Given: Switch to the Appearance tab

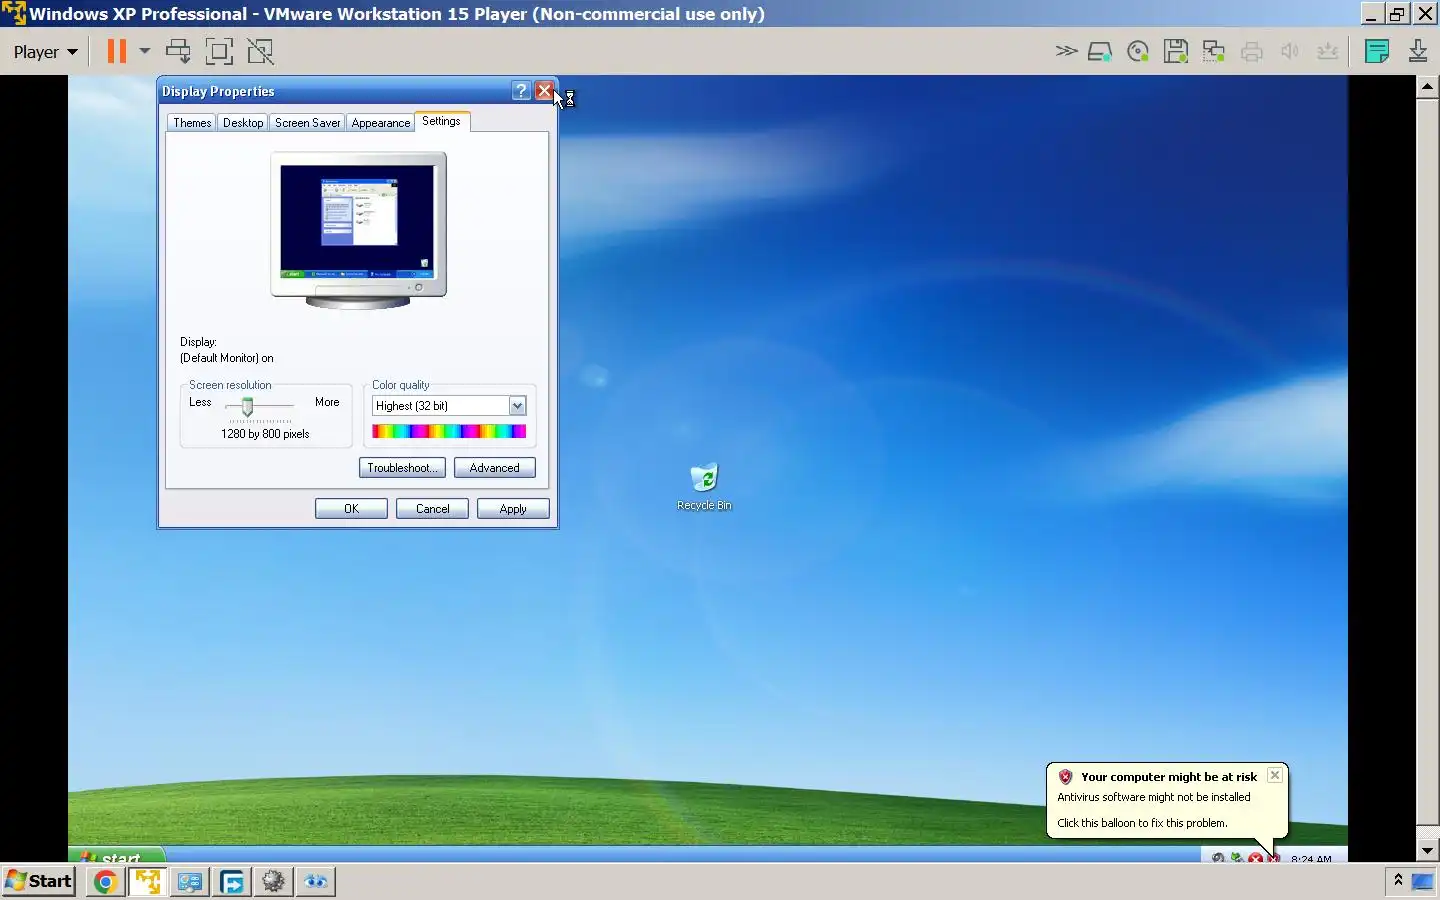Looking at the screenshot, I should [x=381, y=123].
